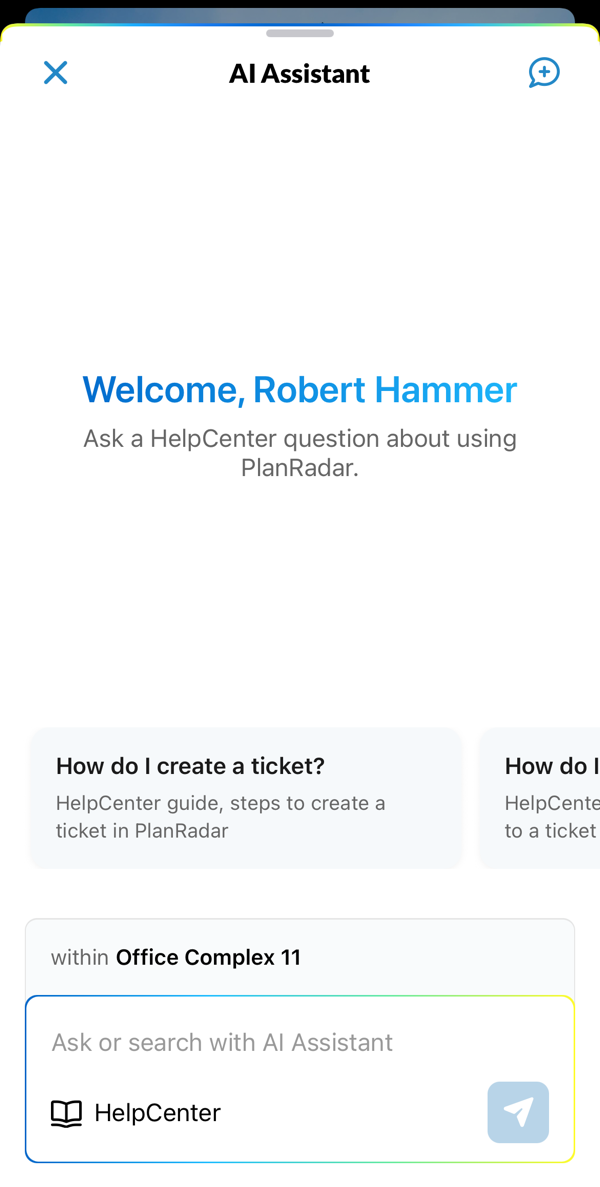Tap the 'HelpCenter guide, steps to create' description
The height and width of the screenshot is (1187, 600).
click(220, 816)
